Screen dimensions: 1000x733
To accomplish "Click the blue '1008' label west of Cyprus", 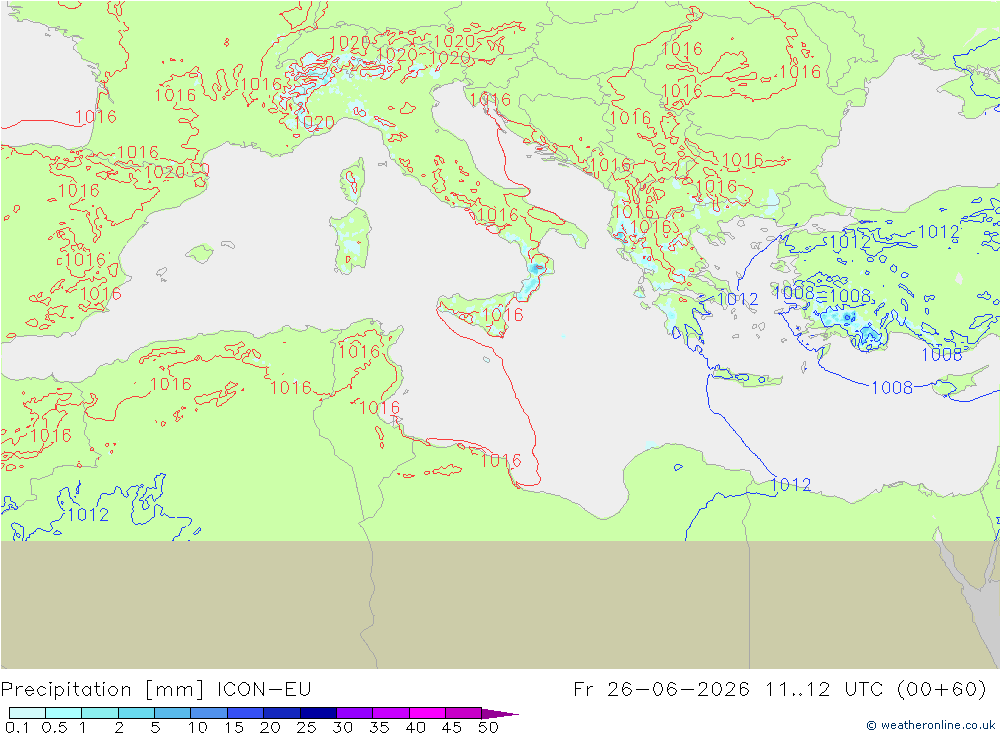I will click(x=892, y=387).
